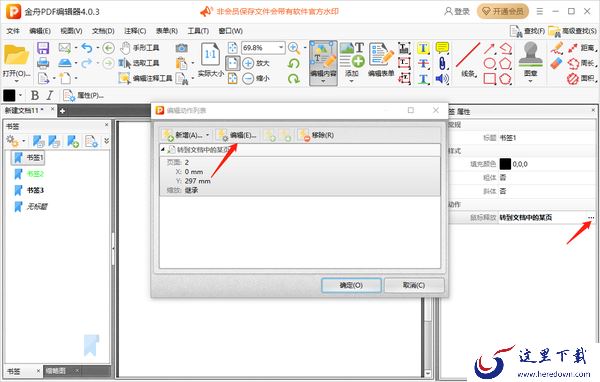This screenshot has height=382, width=600.
Task: Click Zoom Out (缩小) button
Action: click(256, 78)
